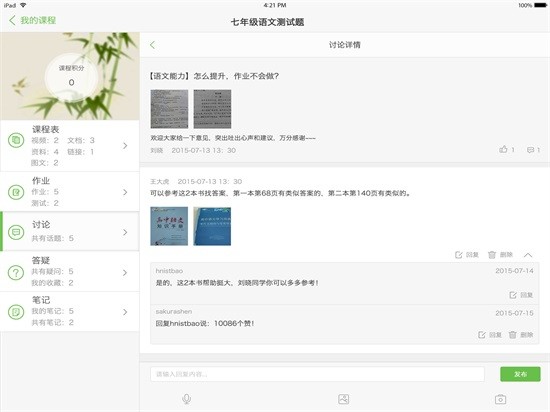550x412 pixels.
Task: Tap the image picker icon
Action: point(343,399)
